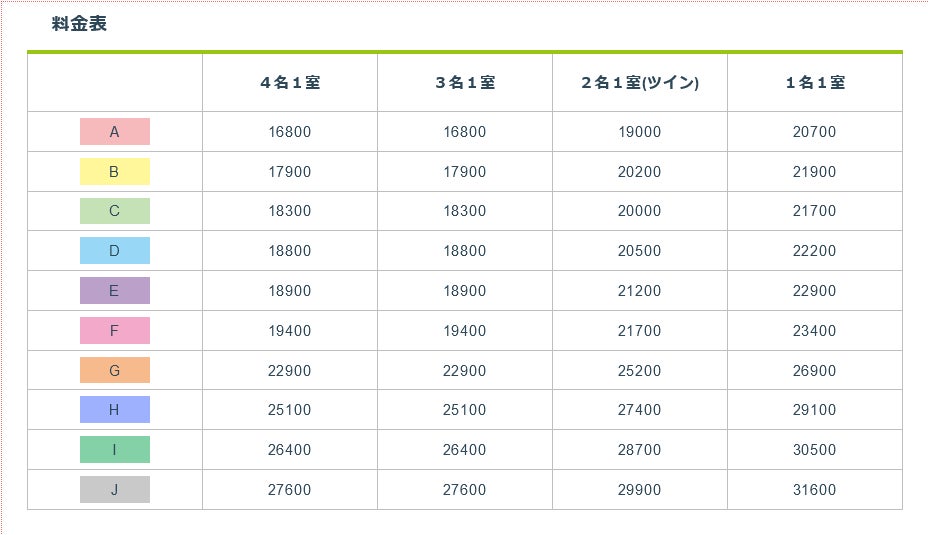This screenshot has width=928, height=535.
Task: Click the orange G rank swatch
Action: [114, 371]
